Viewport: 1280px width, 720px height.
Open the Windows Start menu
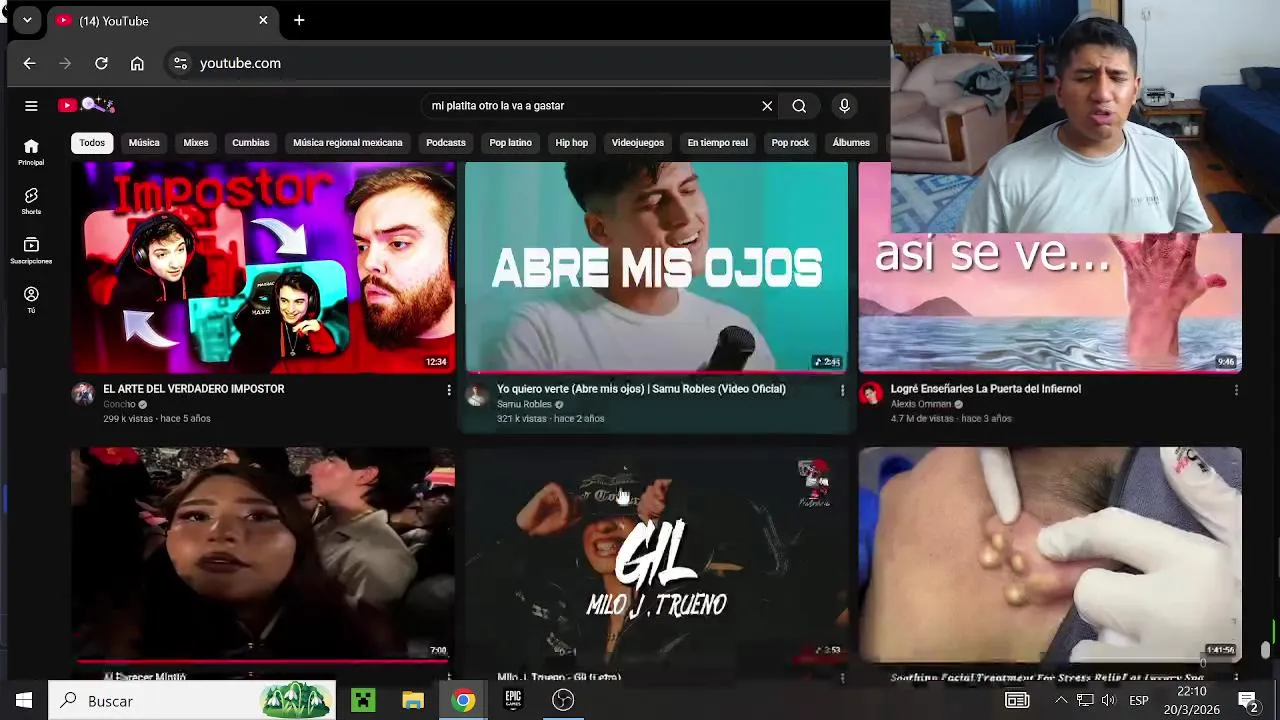click(24, 701)
